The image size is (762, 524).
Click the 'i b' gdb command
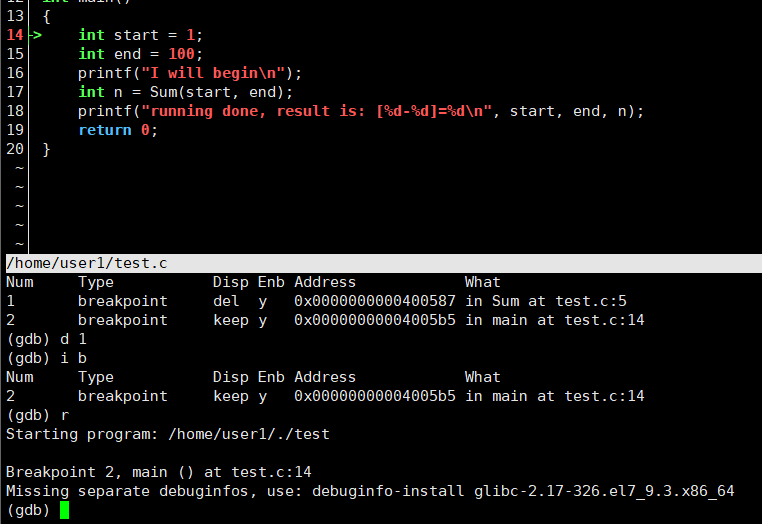pos(73,358)
